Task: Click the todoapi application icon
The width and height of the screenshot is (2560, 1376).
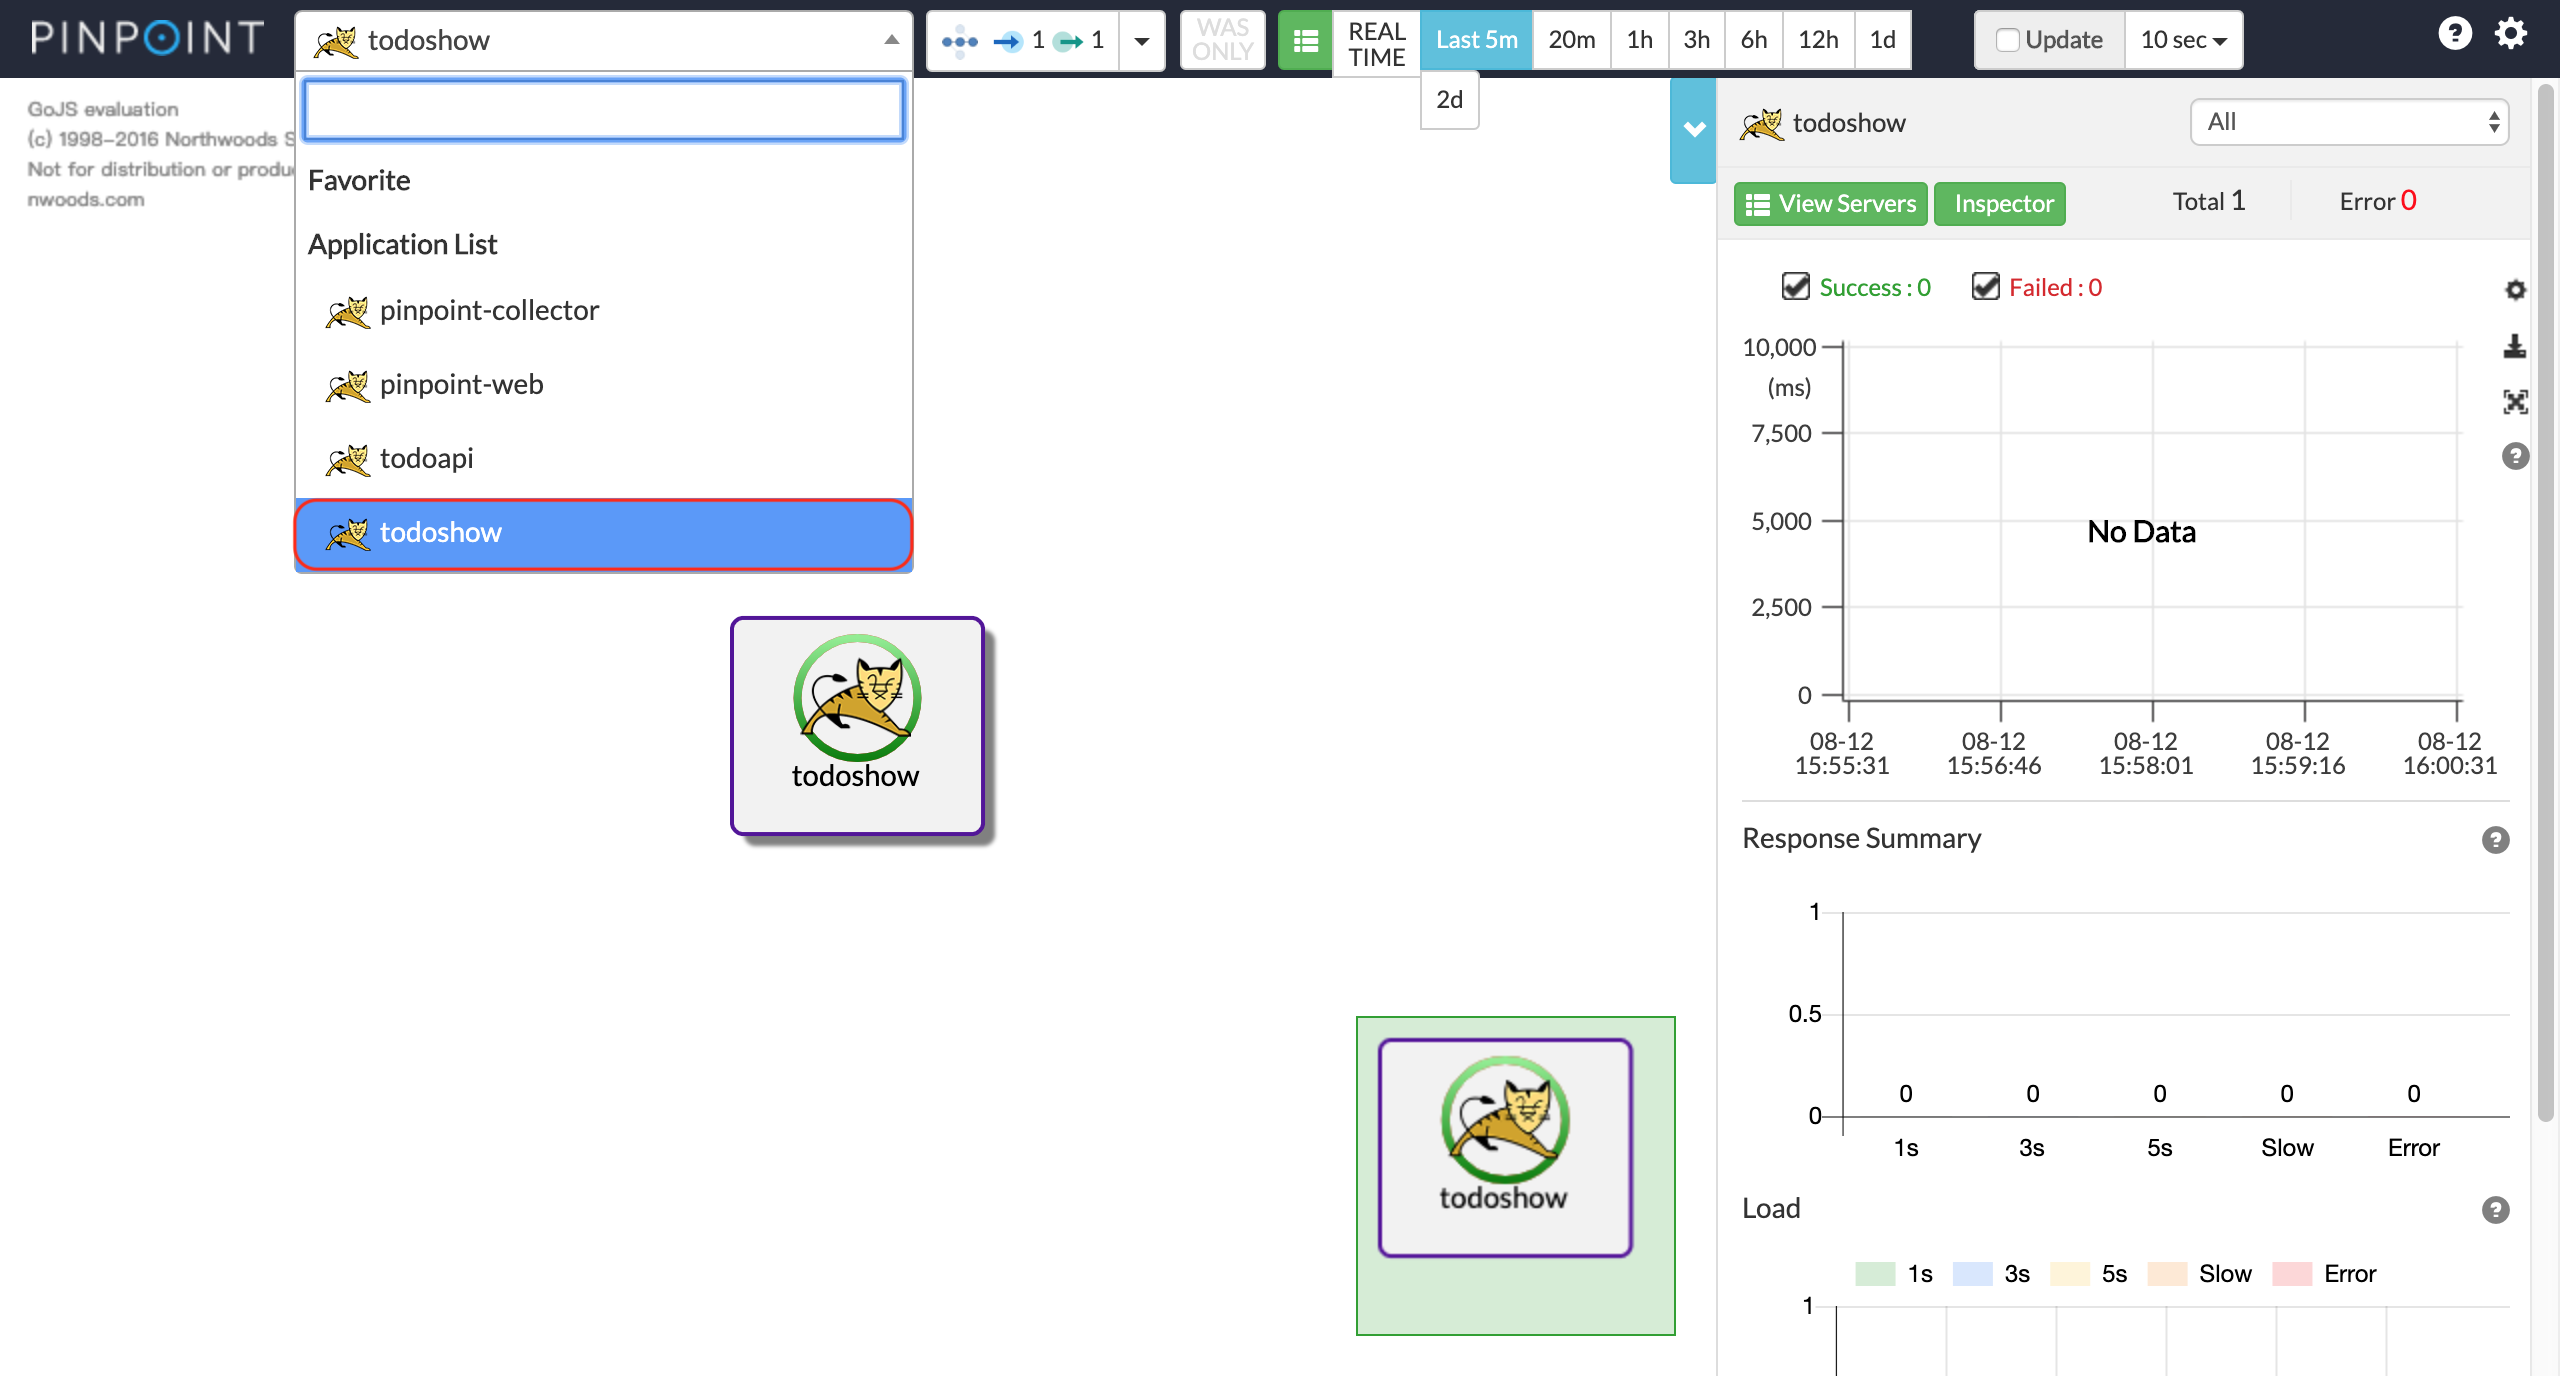Action: click(x=349, y=459)
